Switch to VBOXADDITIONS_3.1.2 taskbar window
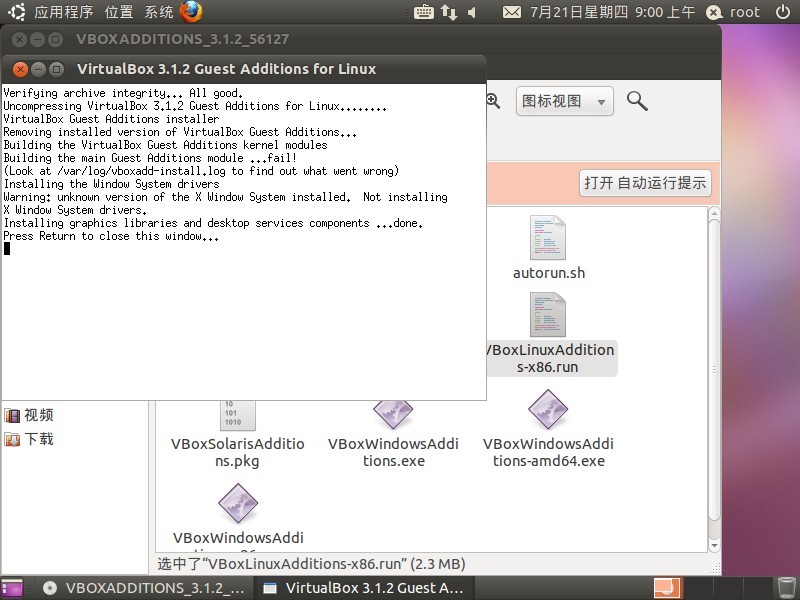800x600 pixels. tap(143, 588)
